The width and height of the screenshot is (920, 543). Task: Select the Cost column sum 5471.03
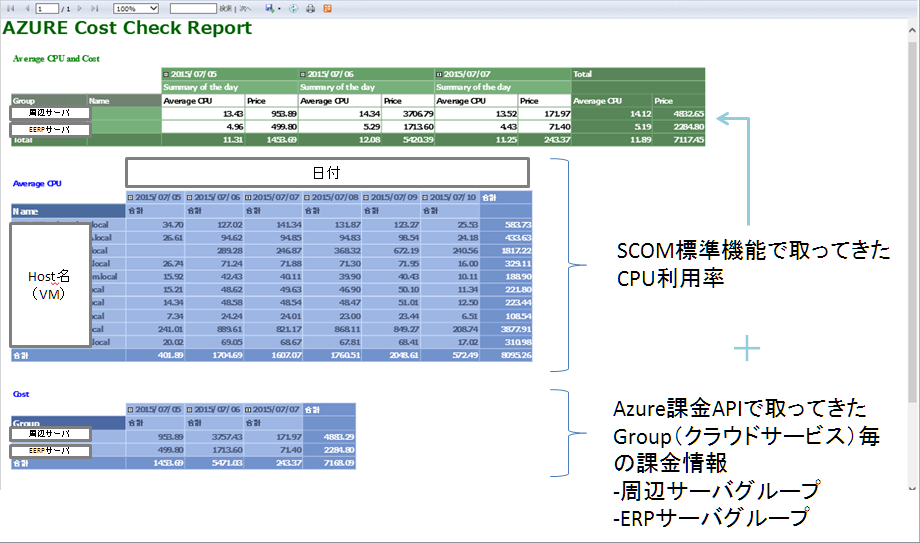point(227,463)
